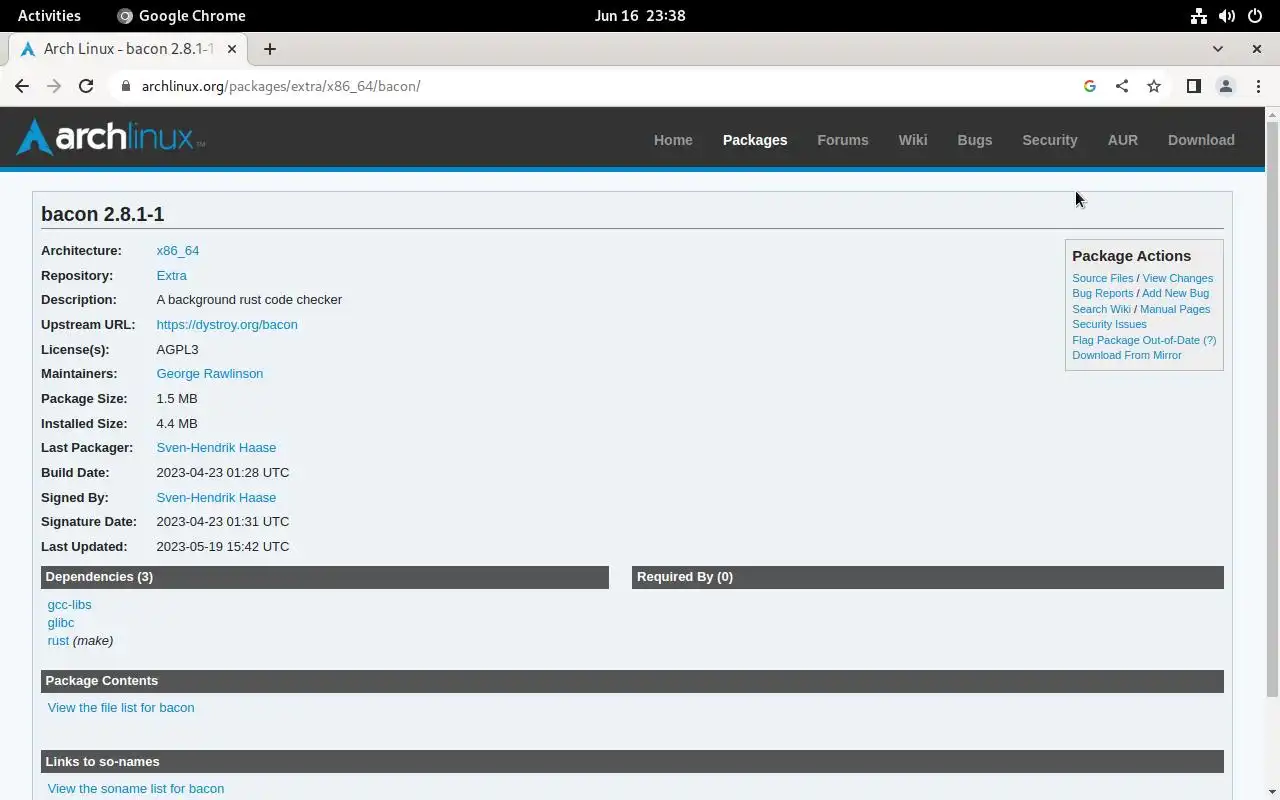Open the x86_64 architecture link
Image resolution: width=1280 pixels, height=800 pixels.
pos(178,251)
